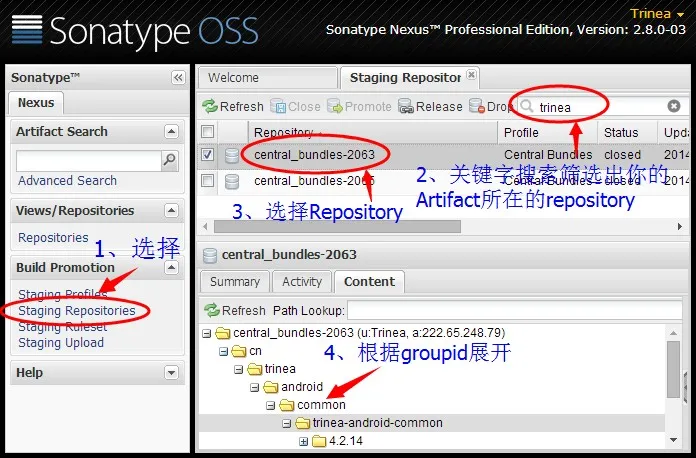Click the common folder icon

[287, 405]
